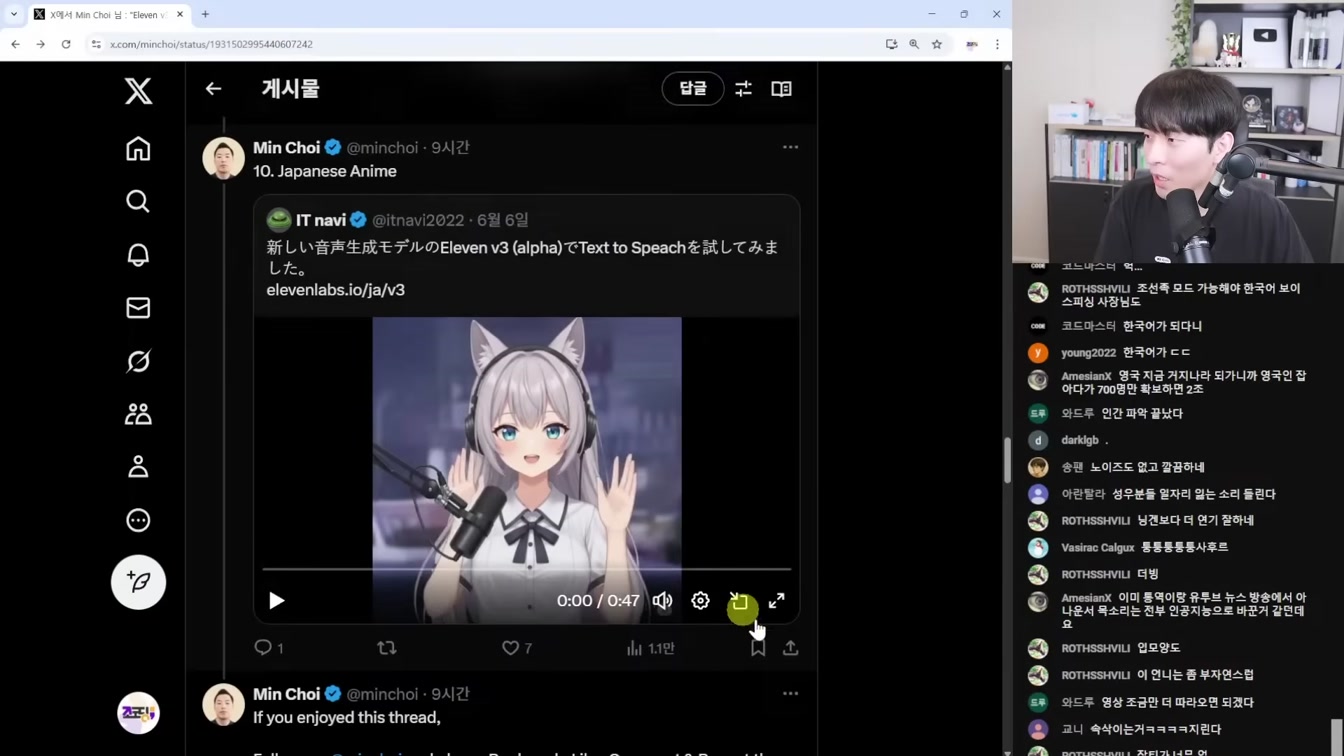Open the elevenlabs.io/ja/v3 link
The height and width of the screenshot is (756, 1344).
coord(336,290)
